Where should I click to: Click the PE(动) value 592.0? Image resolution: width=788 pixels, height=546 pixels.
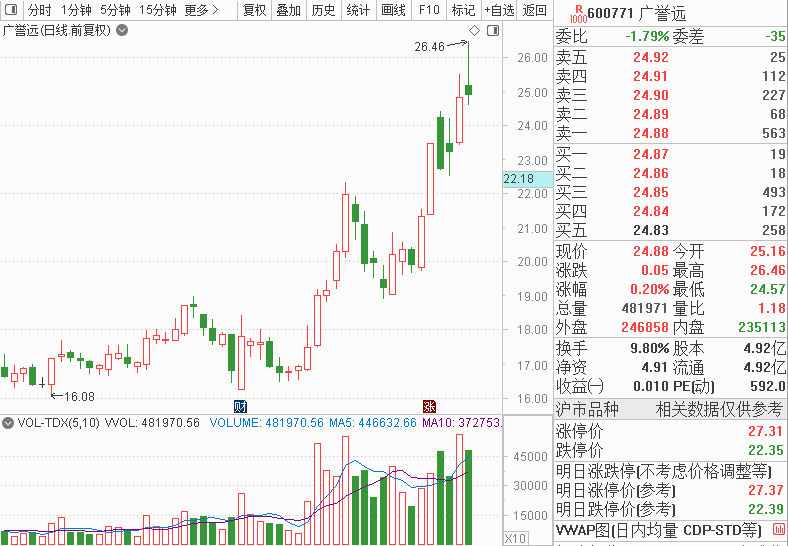coord(769,387)
